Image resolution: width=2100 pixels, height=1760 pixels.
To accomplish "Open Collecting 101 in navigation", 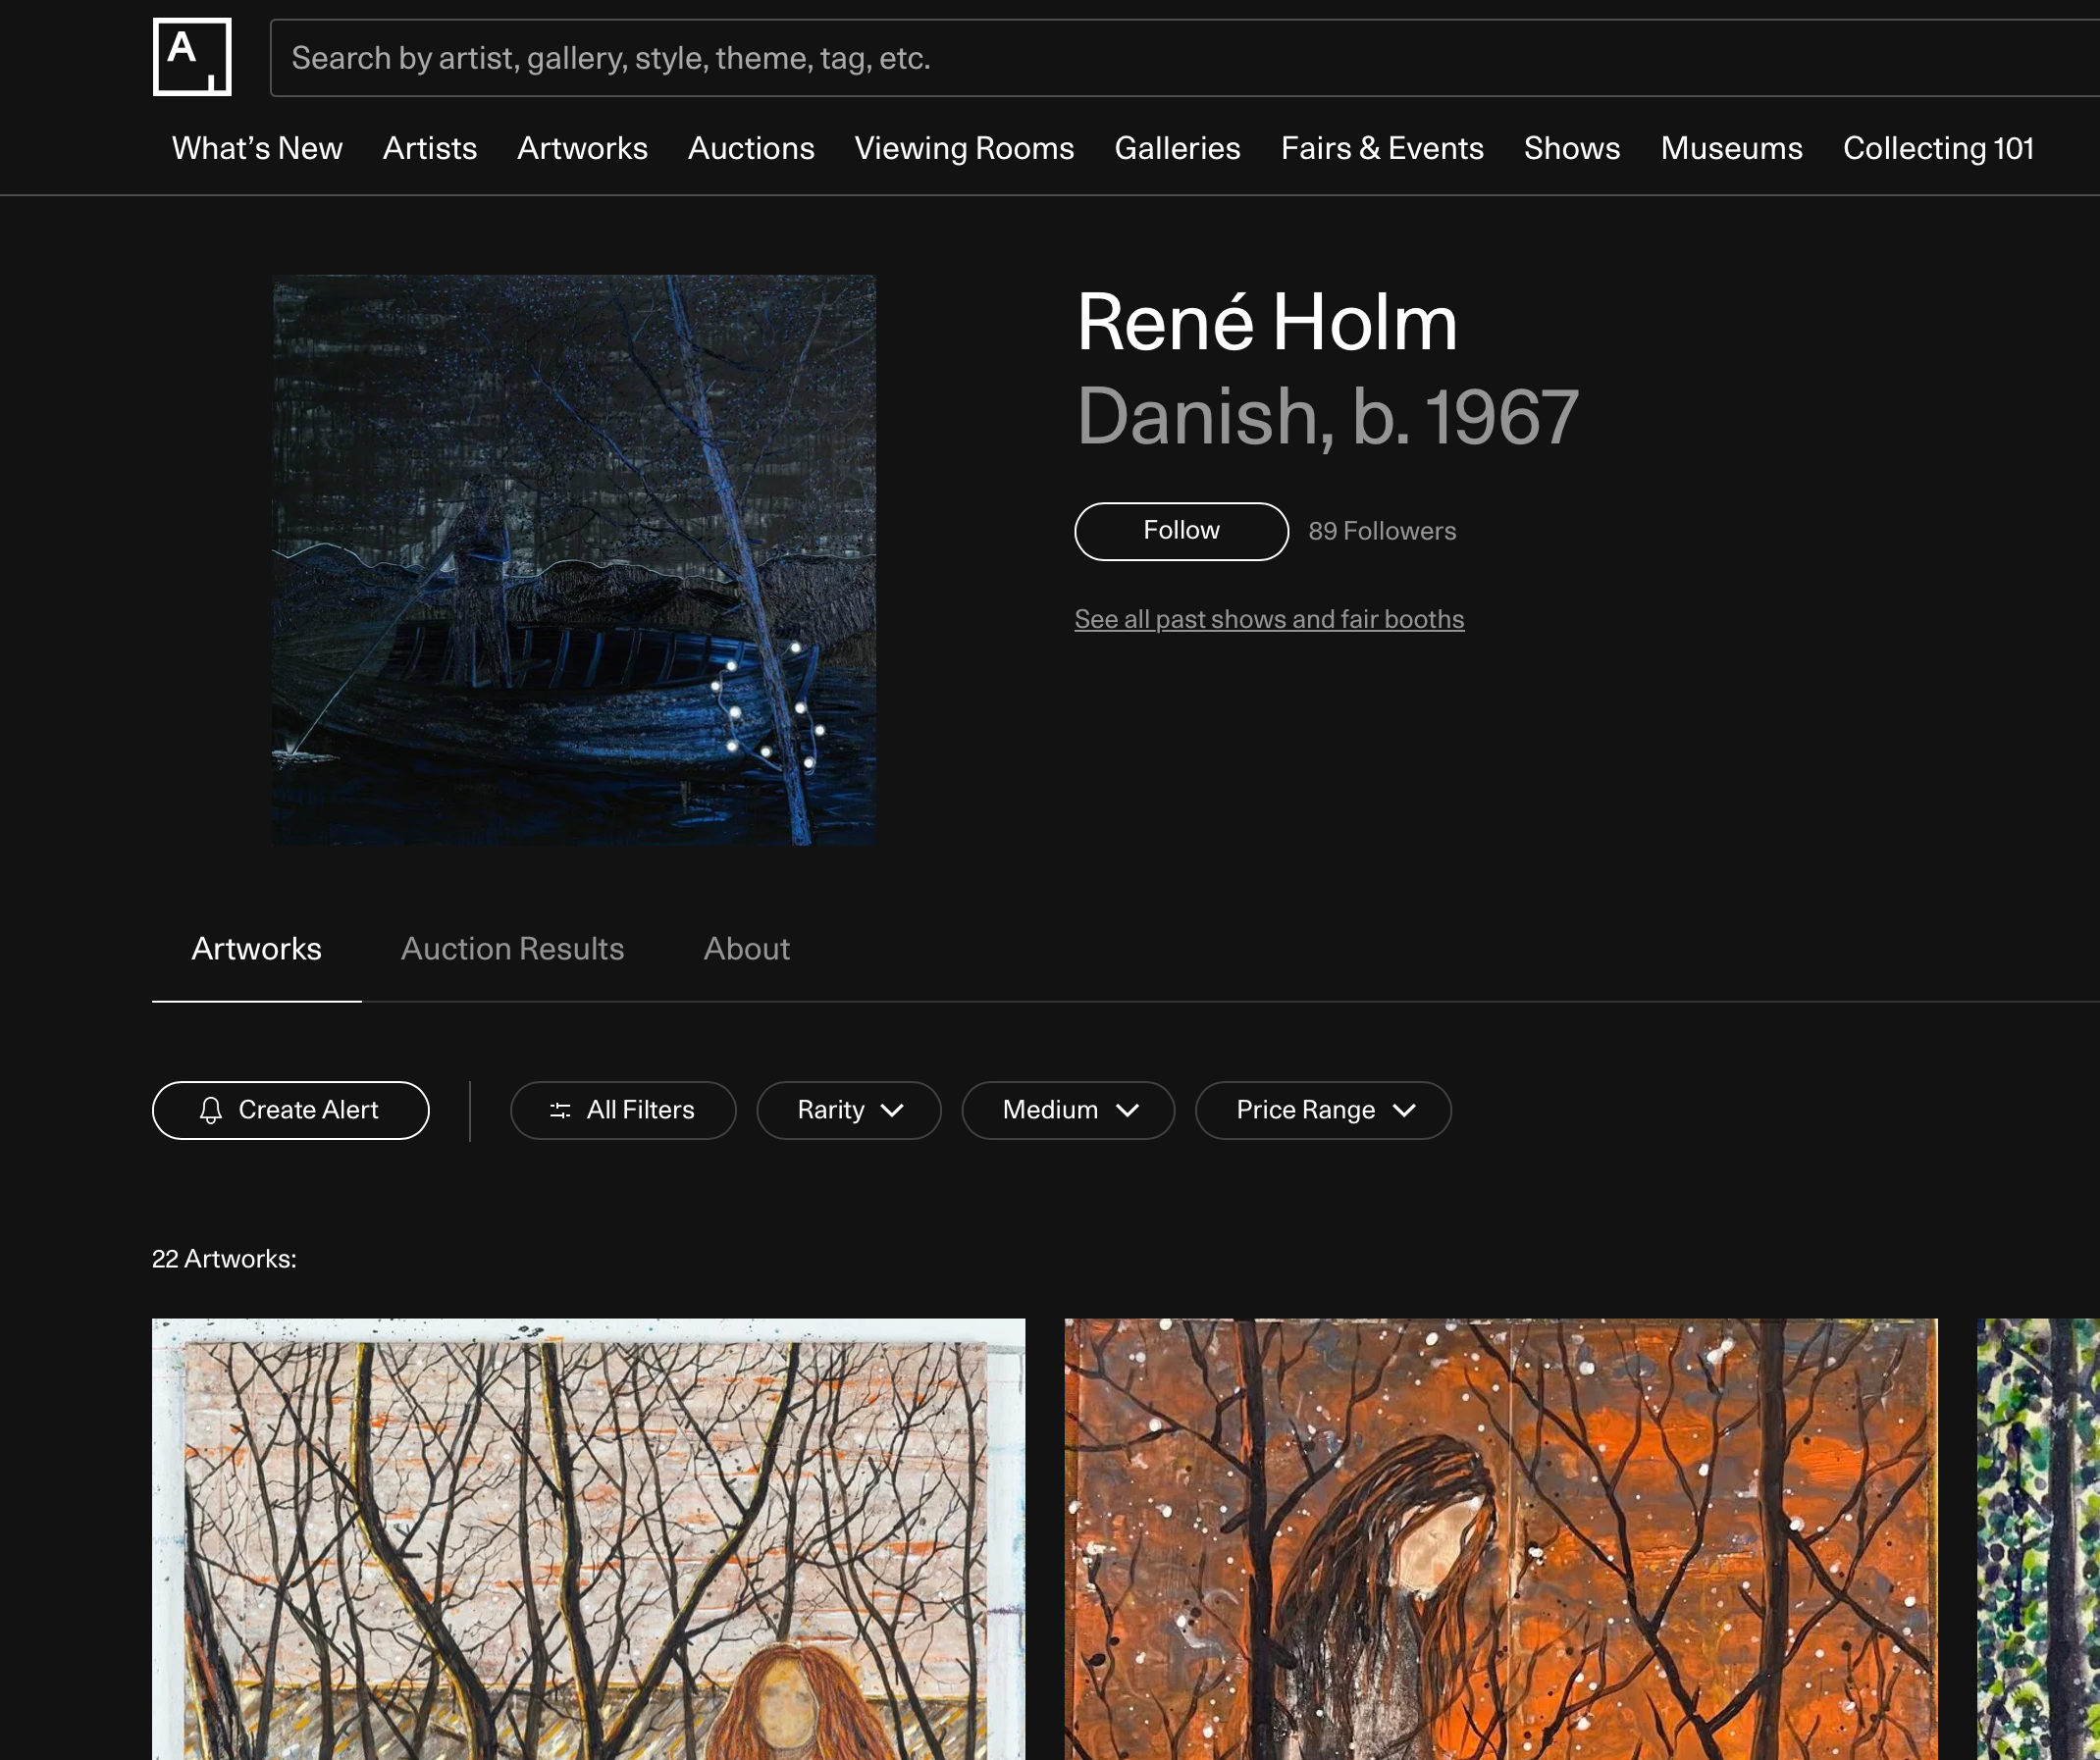I will click(x=1938, y=148).
